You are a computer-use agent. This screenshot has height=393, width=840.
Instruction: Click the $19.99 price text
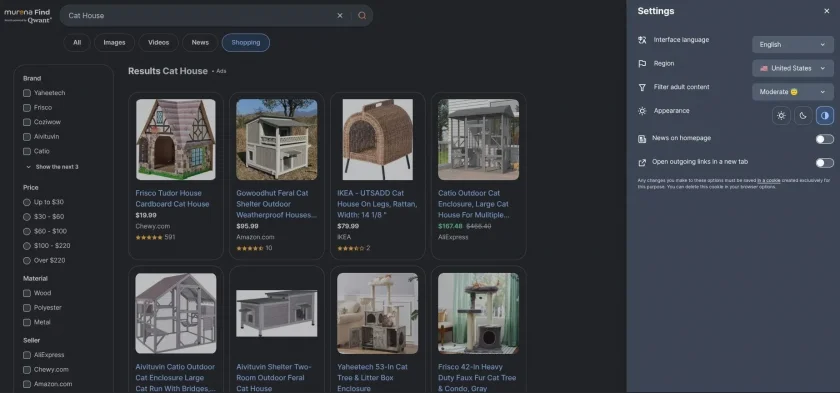click(146, 215)
